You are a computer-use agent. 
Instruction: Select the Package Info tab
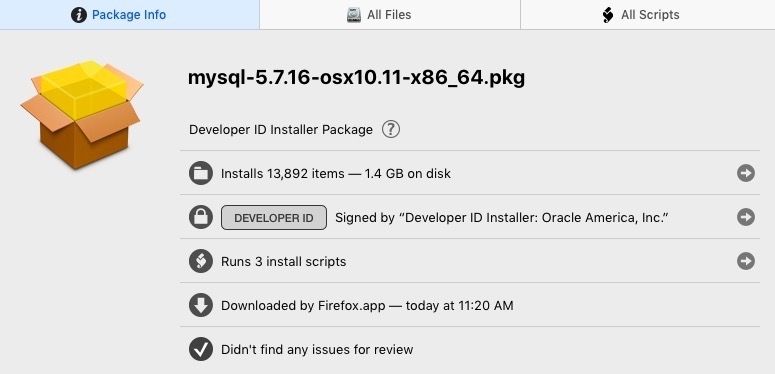pyautogui.click(x=129, y=15)
